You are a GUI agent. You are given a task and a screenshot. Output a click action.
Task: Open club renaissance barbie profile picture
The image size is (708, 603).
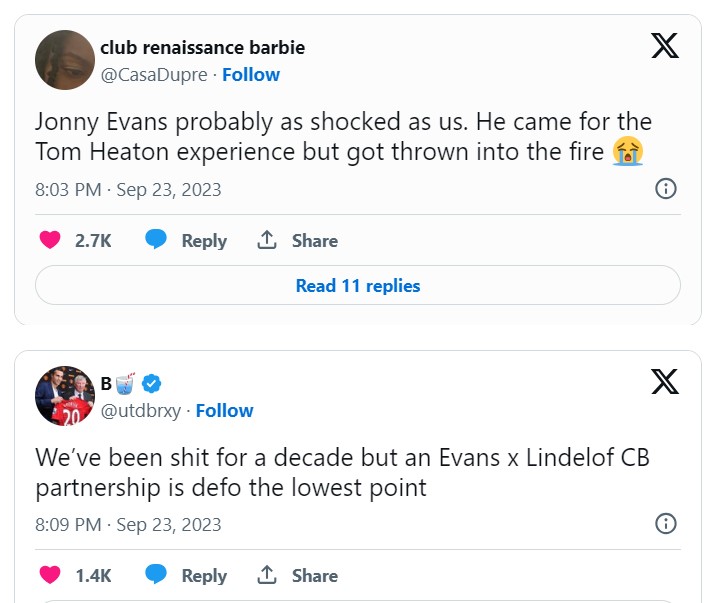tap(65, 60)
